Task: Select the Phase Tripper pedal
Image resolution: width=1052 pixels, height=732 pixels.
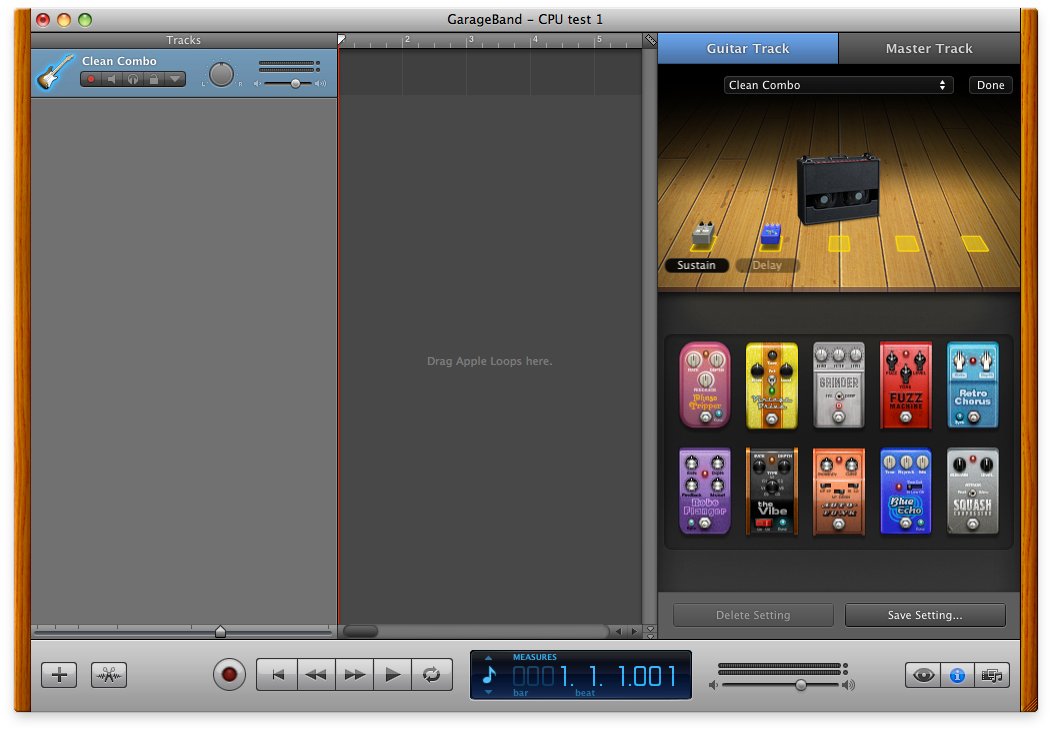Action: click(704, 385)
